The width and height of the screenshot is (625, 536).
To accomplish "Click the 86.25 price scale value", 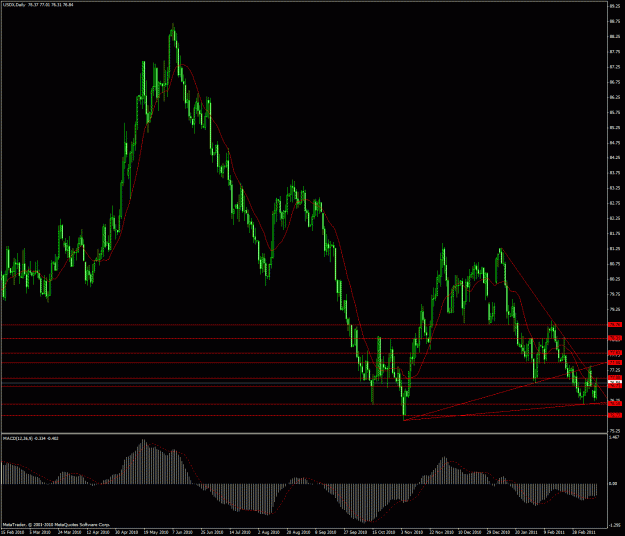I will click(615, 97).
